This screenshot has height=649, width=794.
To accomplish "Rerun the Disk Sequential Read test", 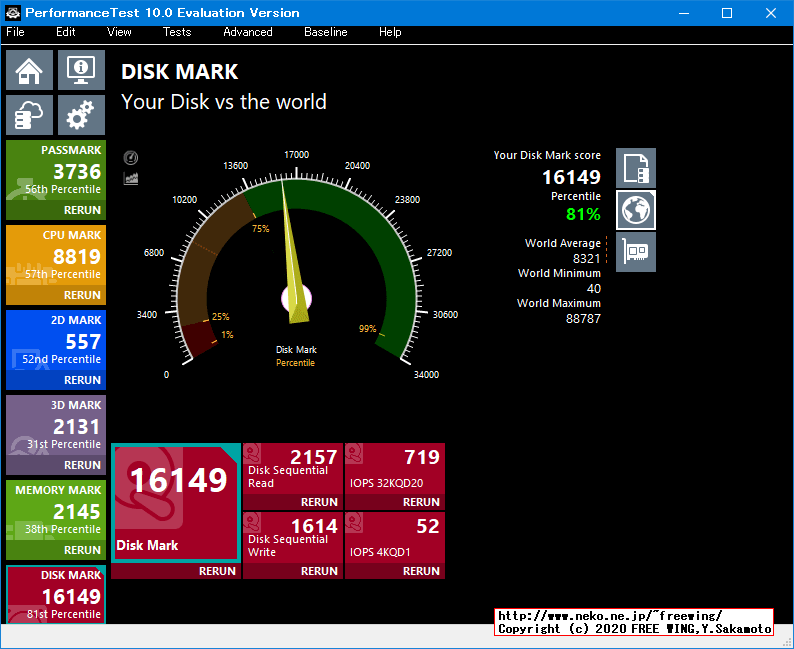I will pyautogui.click(x=319, y=502).
